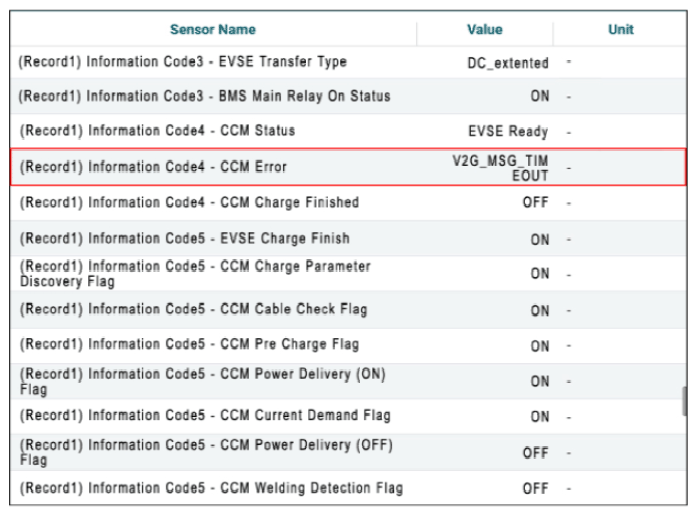The image size is (697, 516).
Task: Click OFF value of Power Delivery (OFF) Flag
Action: point(536,453)
